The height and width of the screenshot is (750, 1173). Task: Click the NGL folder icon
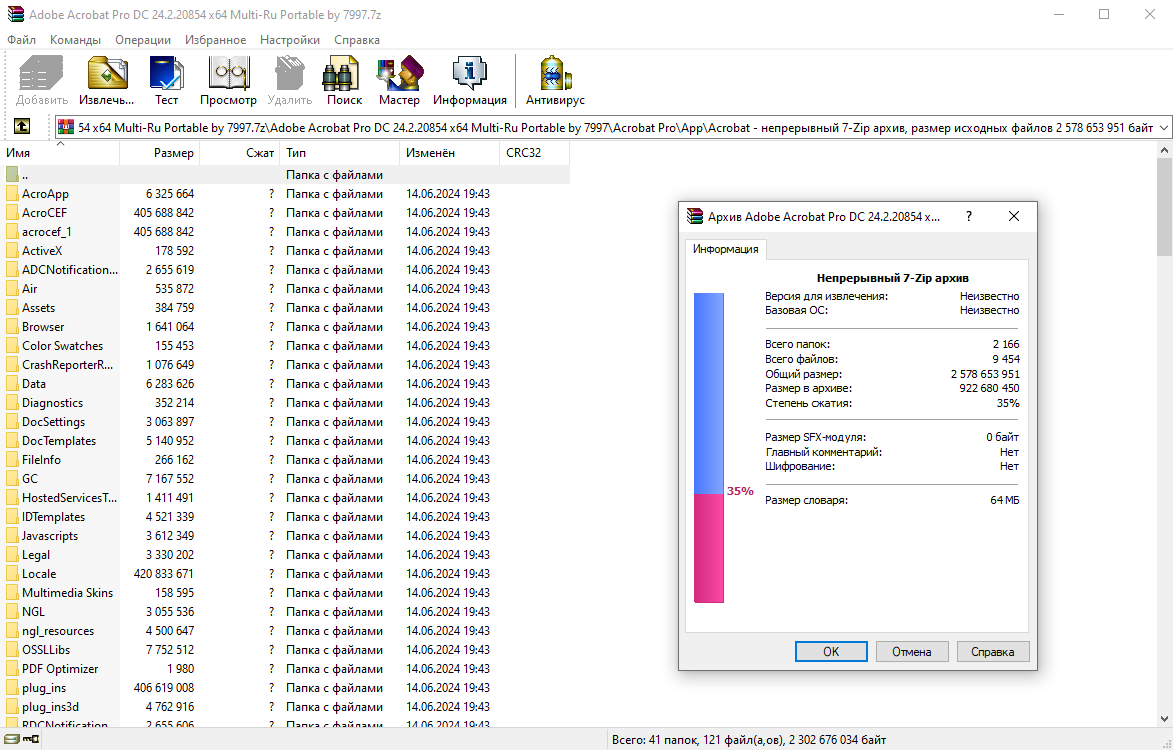(x=12, y=612)
